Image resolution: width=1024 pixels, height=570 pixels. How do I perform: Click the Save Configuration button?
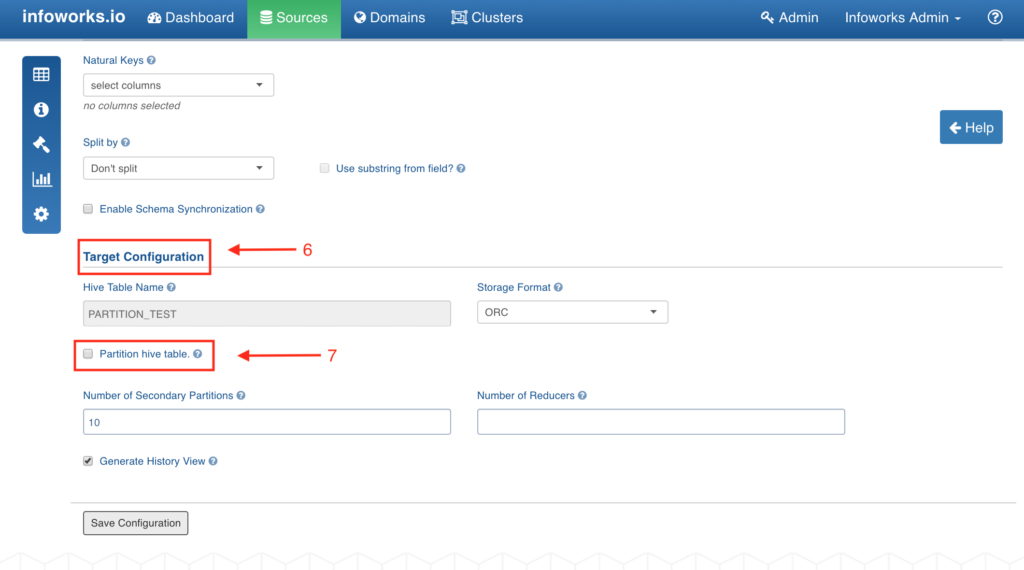point(136,523)
